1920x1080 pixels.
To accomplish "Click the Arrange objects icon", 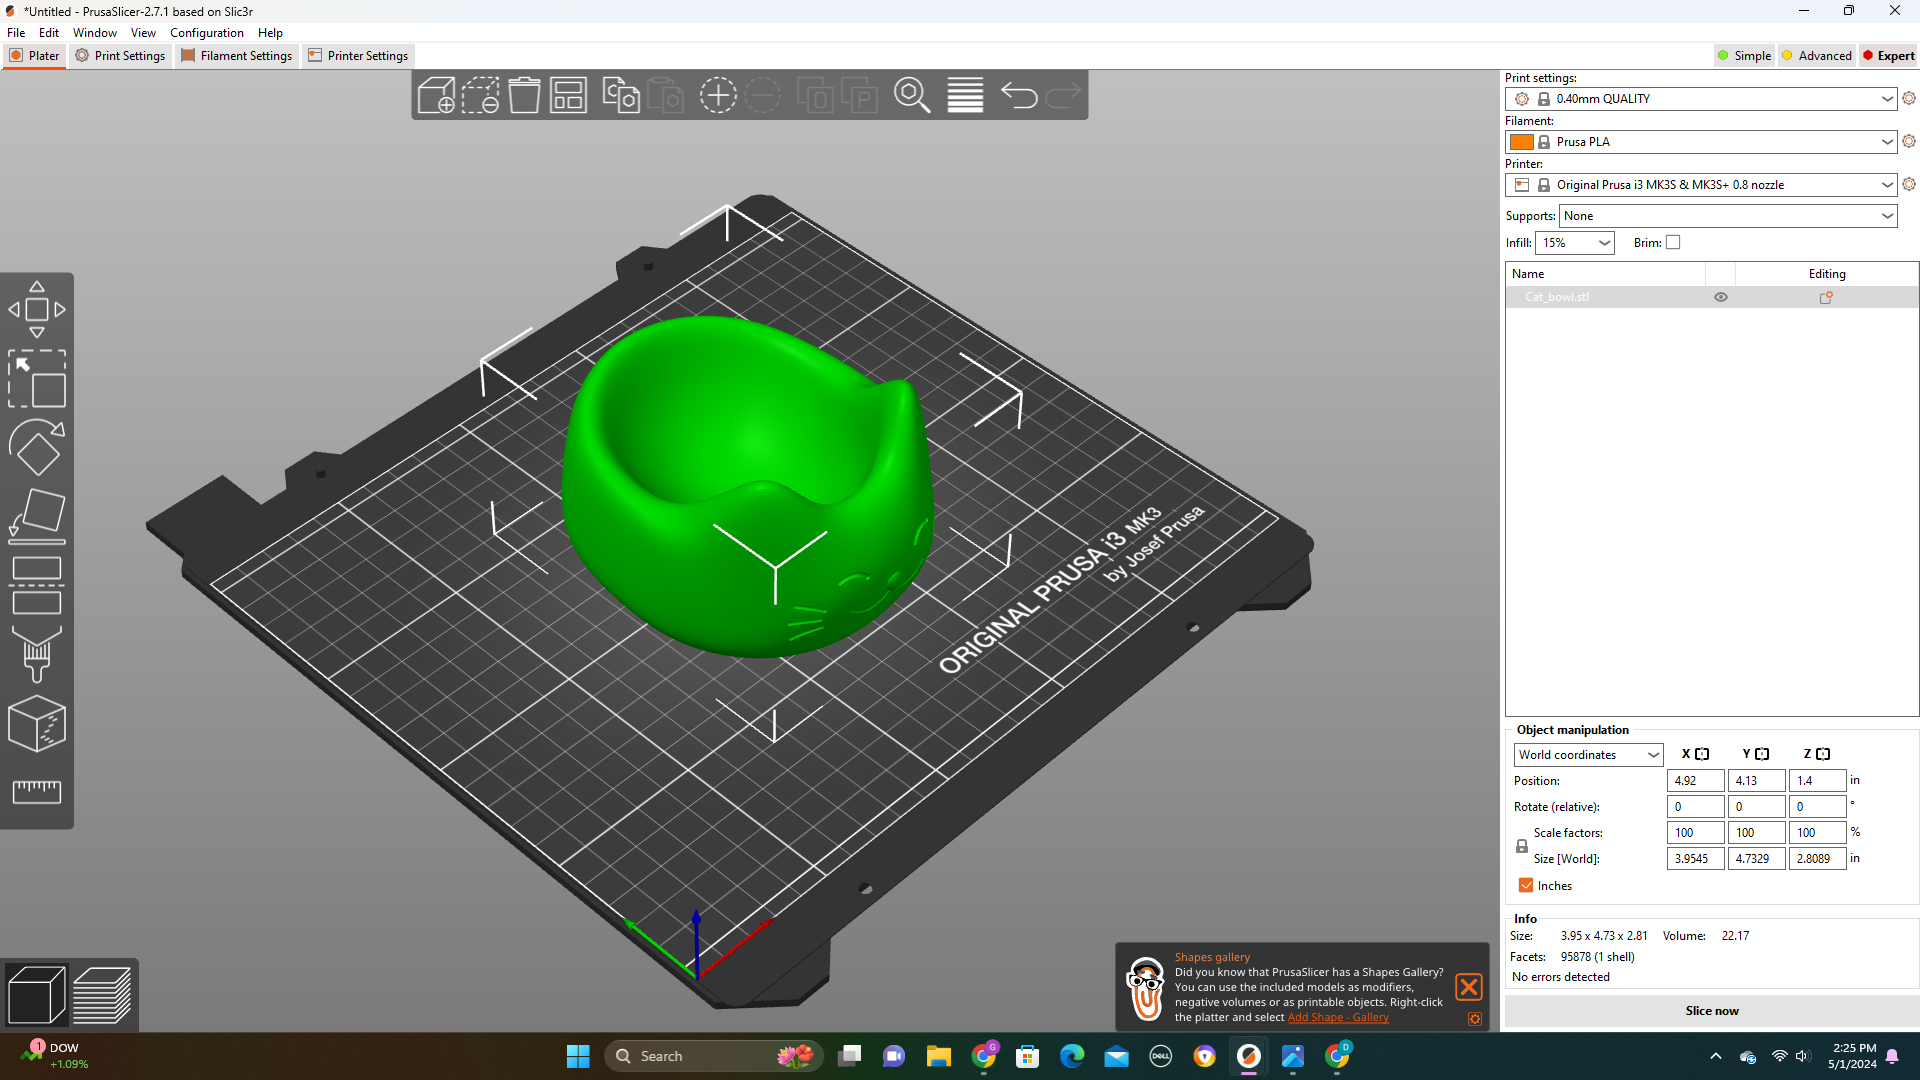I will [x=568, y=95].
